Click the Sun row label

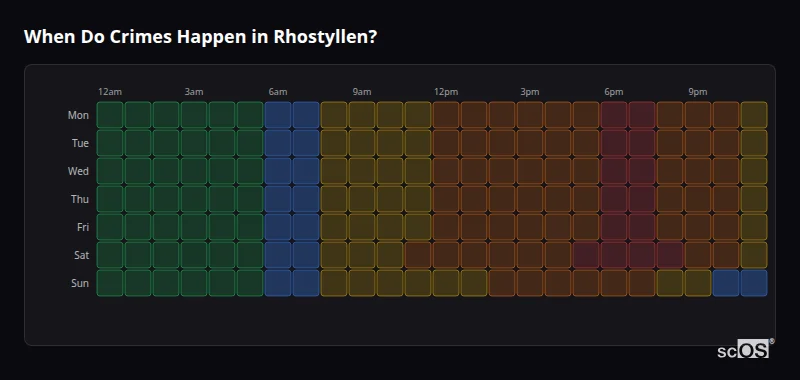pyautogui.click(x=80, y=283)
